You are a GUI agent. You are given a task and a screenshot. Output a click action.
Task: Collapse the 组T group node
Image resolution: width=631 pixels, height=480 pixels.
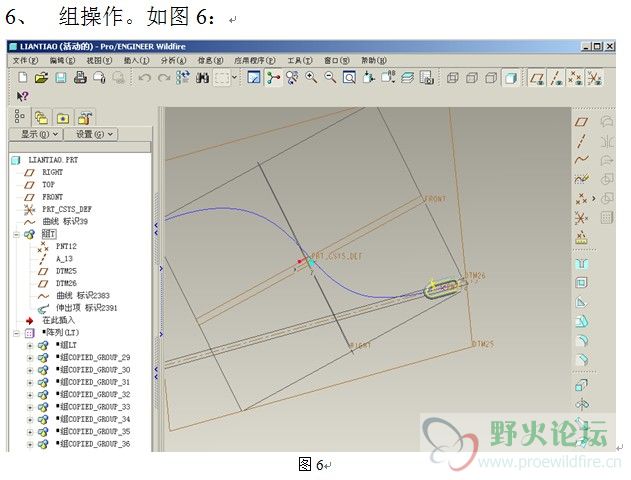[x=16, y=234]
